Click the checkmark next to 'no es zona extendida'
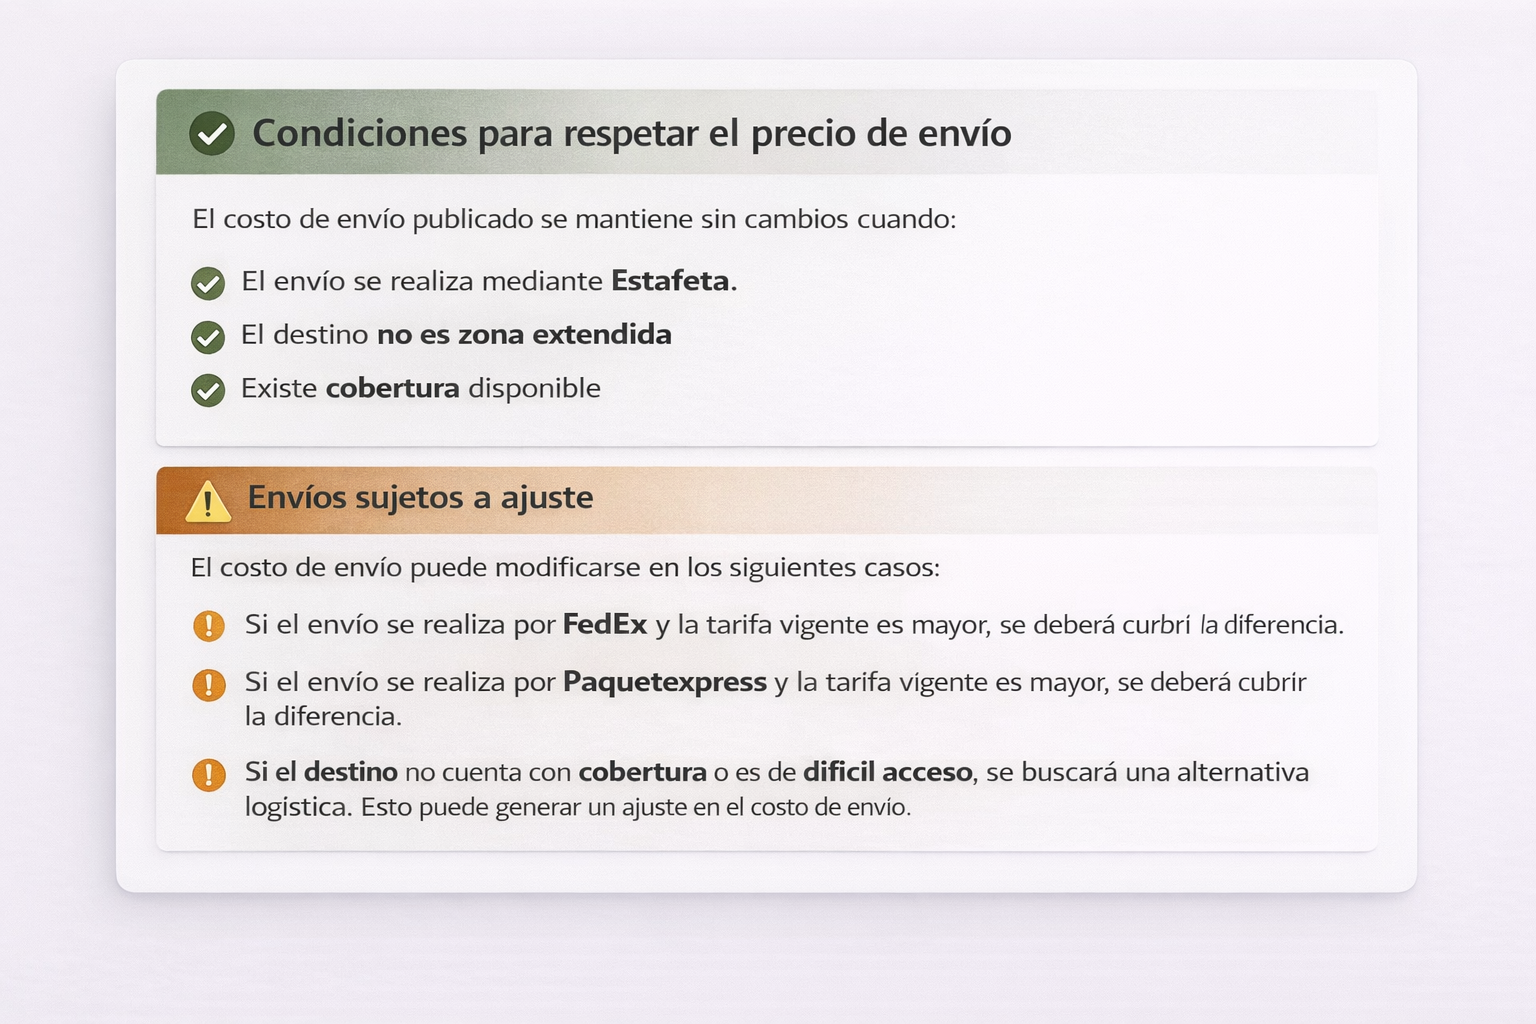Image resolution: width=1536 pixels, height=1024 pixels. tap(208, 337)
